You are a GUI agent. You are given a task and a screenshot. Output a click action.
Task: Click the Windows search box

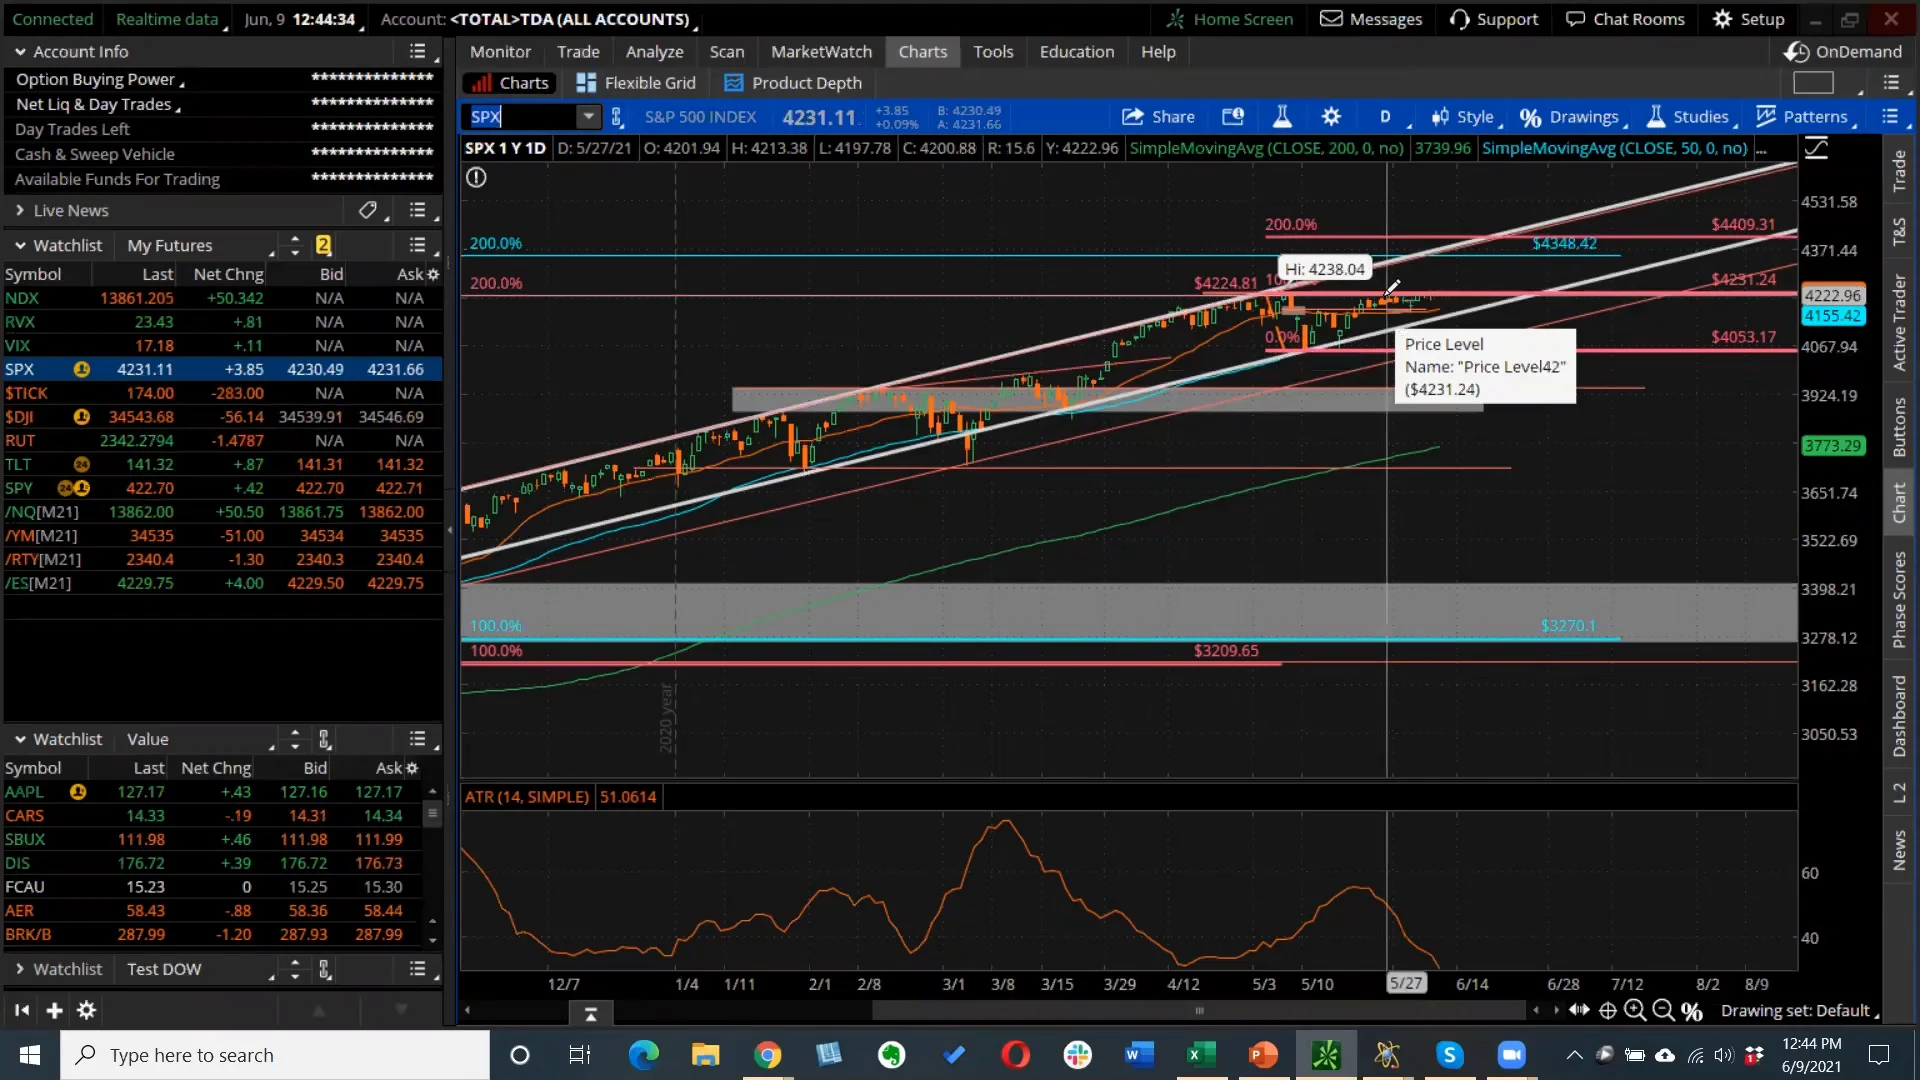click(x=275, y=1055)
